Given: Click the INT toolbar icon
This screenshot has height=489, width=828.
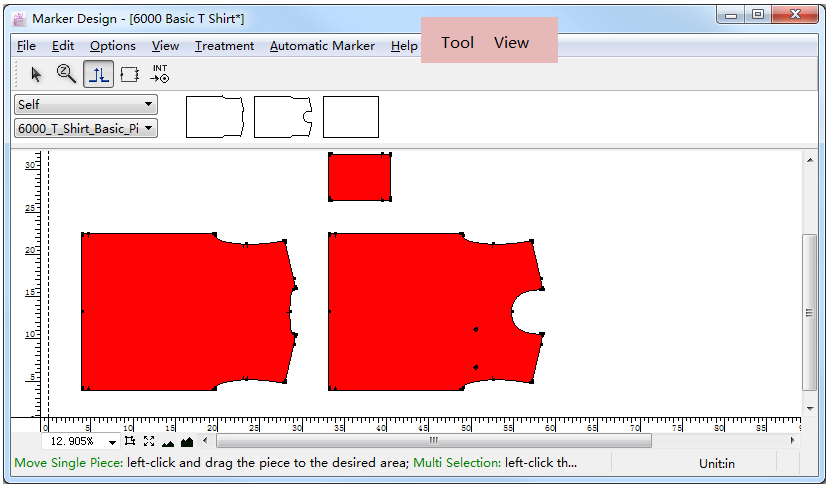Looking at the screenshot, I should (160, 74).
